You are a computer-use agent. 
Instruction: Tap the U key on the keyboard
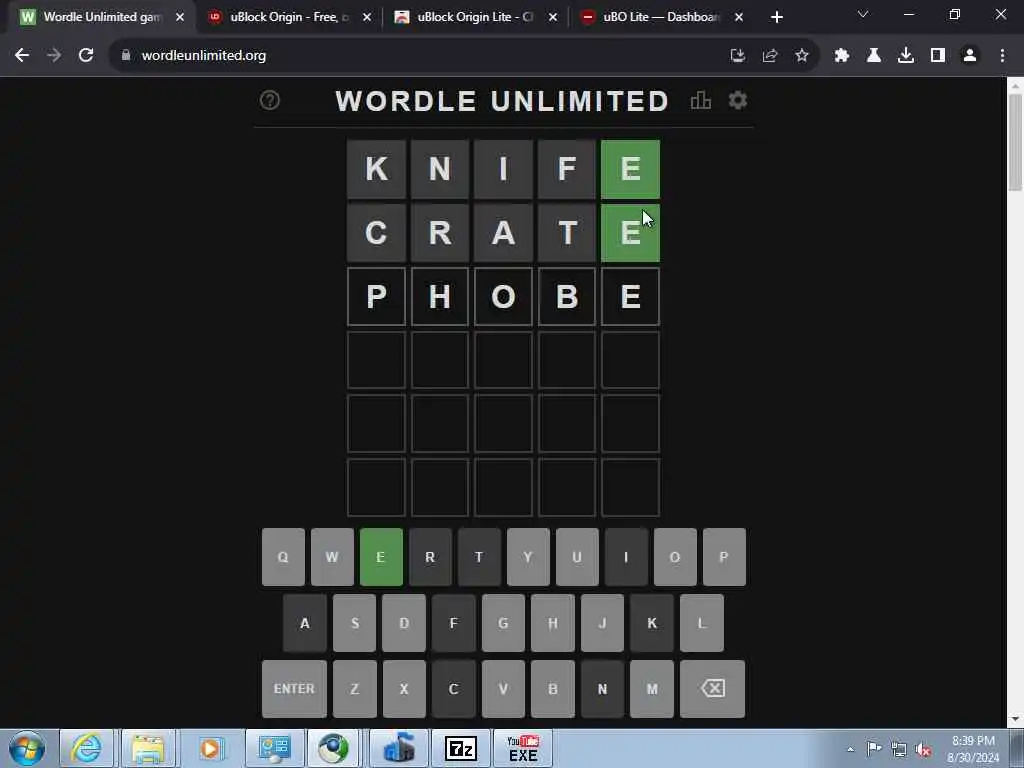[577, 557]
